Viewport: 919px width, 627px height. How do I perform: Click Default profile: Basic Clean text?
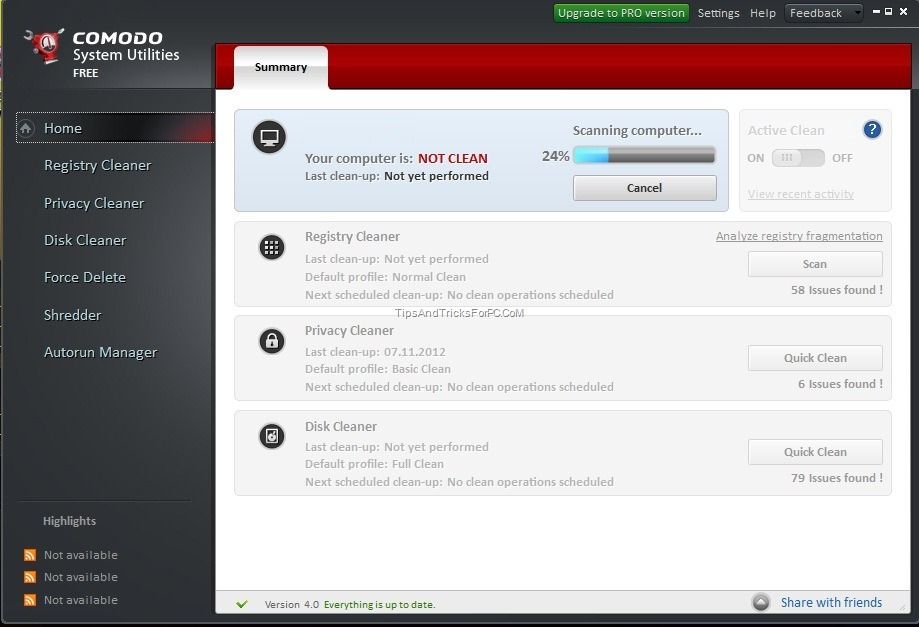[378, 369]
